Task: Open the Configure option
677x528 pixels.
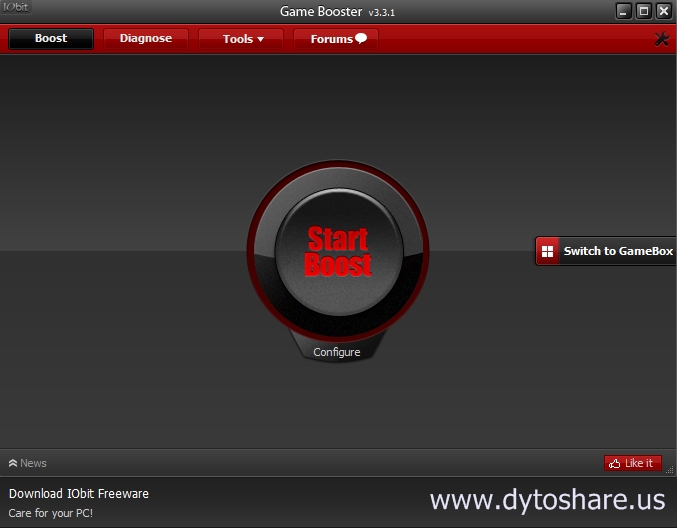Action: coord(337,352)
